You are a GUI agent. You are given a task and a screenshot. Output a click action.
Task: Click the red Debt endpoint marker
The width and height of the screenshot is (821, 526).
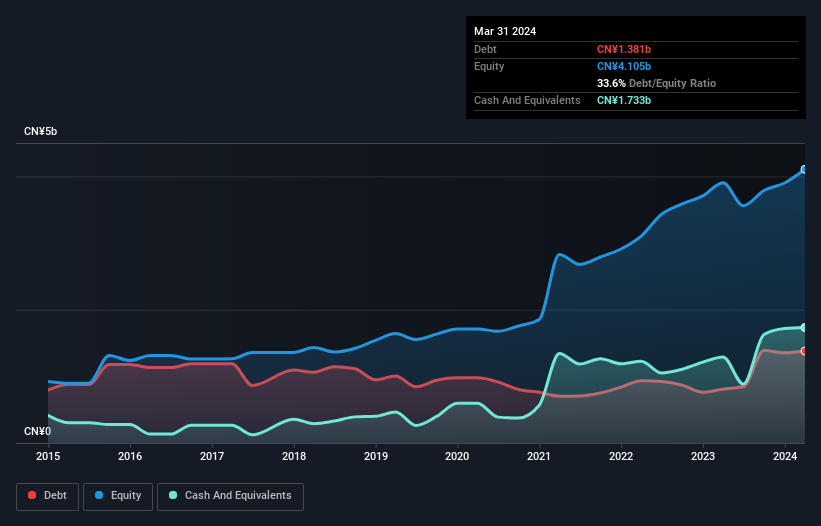pyautogui.click(x=804, y=351)
